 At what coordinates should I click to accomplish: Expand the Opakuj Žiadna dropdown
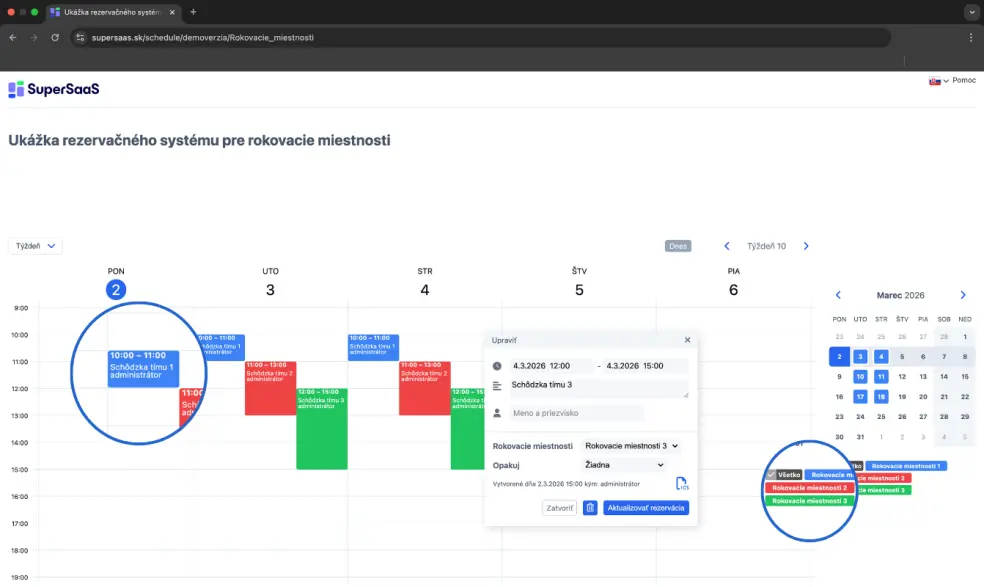point(624,465)
